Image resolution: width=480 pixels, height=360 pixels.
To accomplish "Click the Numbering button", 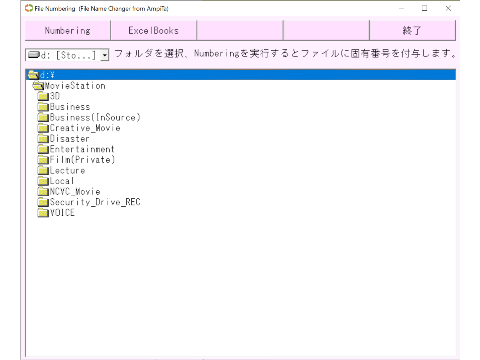I will tap(68, 30).
